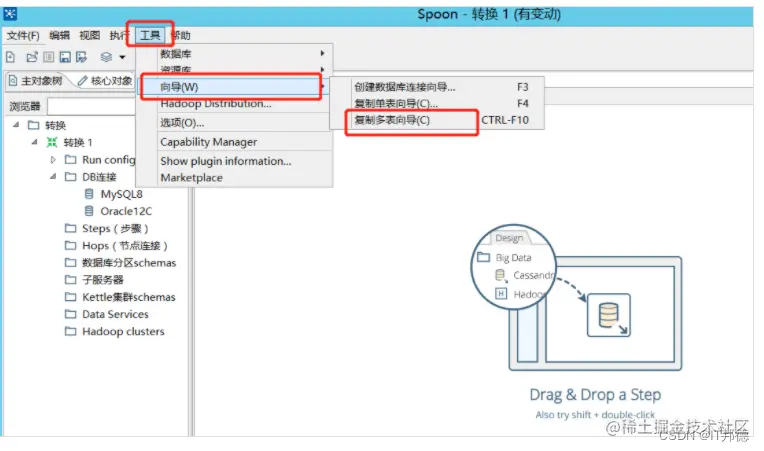Screen dimensions: 764x451
Task: Open the 工具 menu
Action: (x=150, y=36)
